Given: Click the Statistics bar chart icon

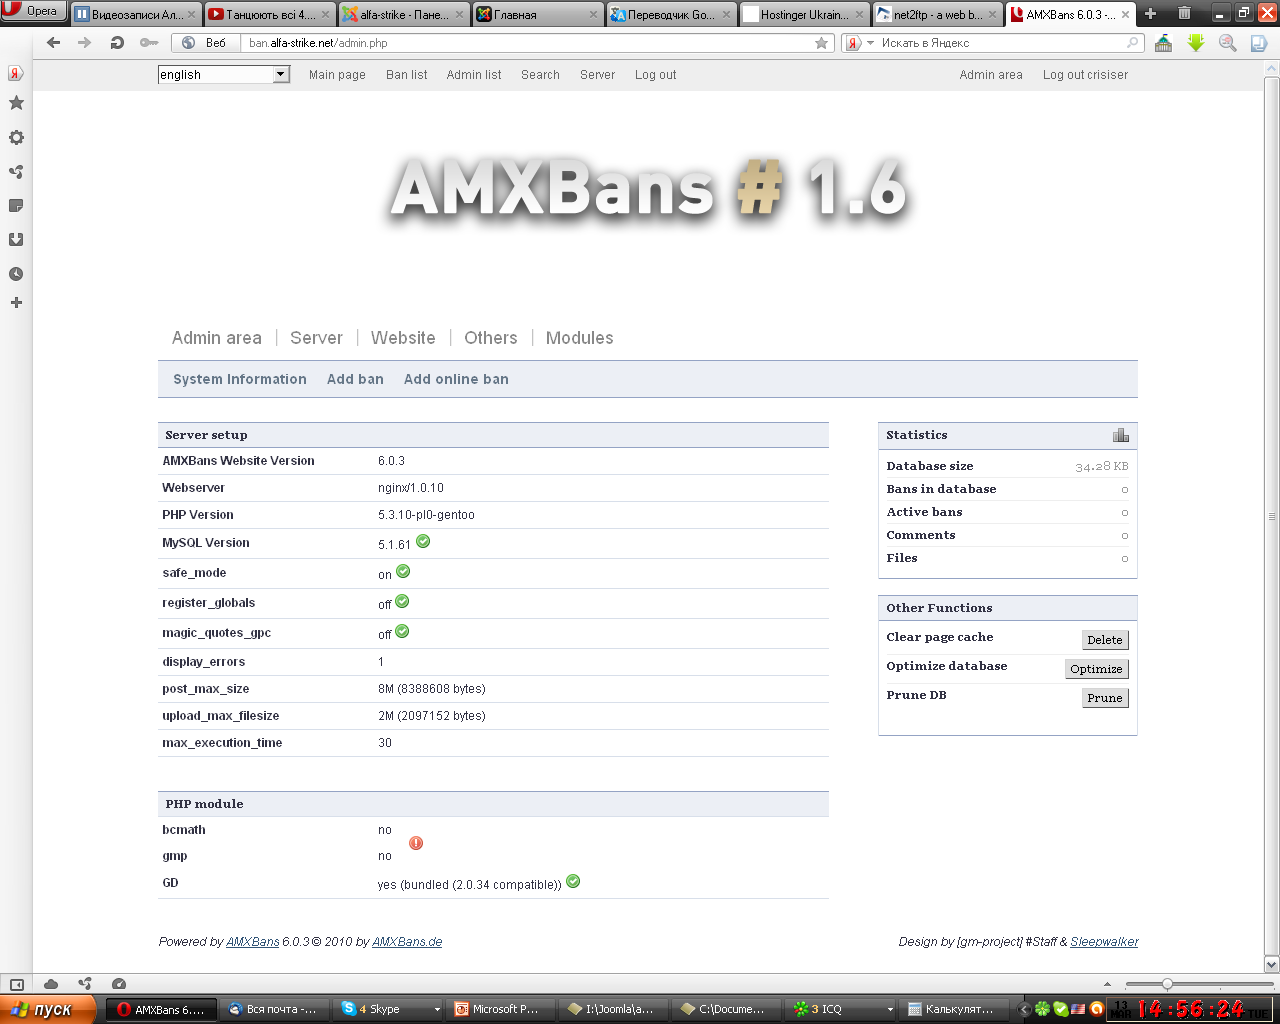Looking at the screenshot, I should coord(1121,435).
